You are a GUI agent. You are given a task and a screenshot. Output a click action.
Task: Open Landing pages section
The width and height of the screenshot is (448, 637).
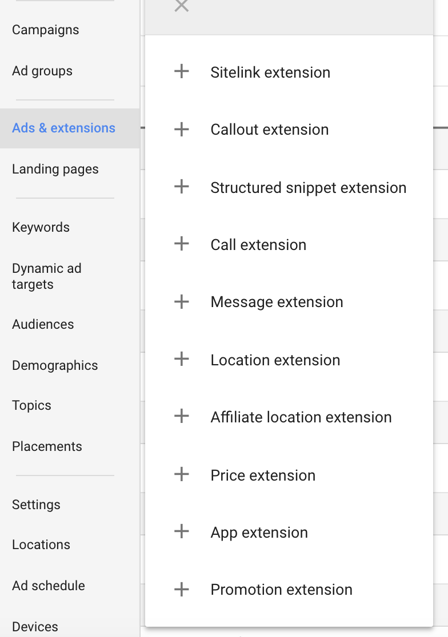click(x=55, y=169)
